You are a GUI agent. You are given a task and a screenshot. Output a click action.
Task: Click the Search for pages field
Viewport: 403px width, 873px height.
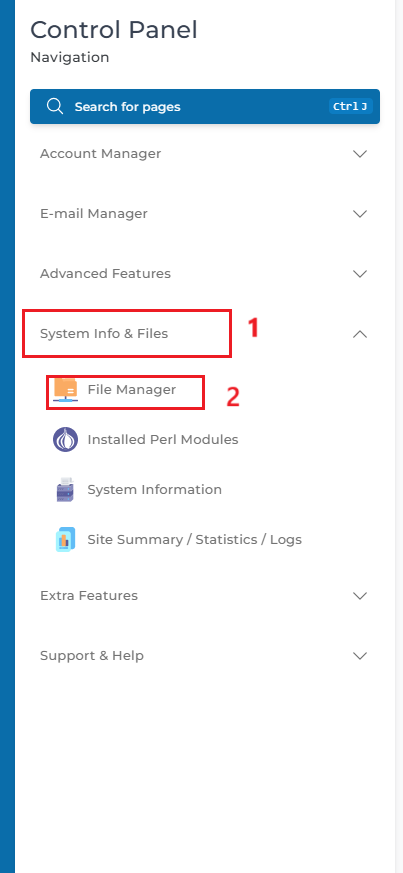point(205,106)
